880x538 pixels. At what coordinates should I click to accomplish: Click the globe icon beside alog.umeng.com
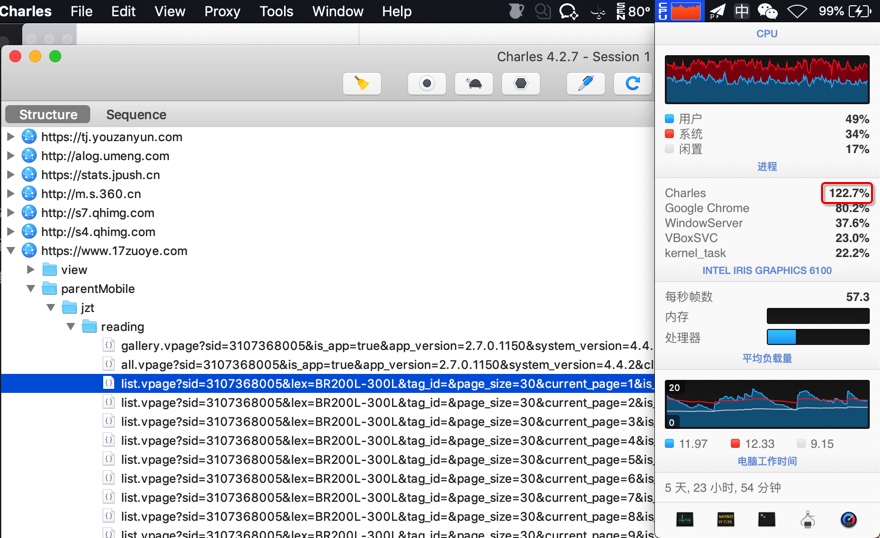(x=29, y=155)
